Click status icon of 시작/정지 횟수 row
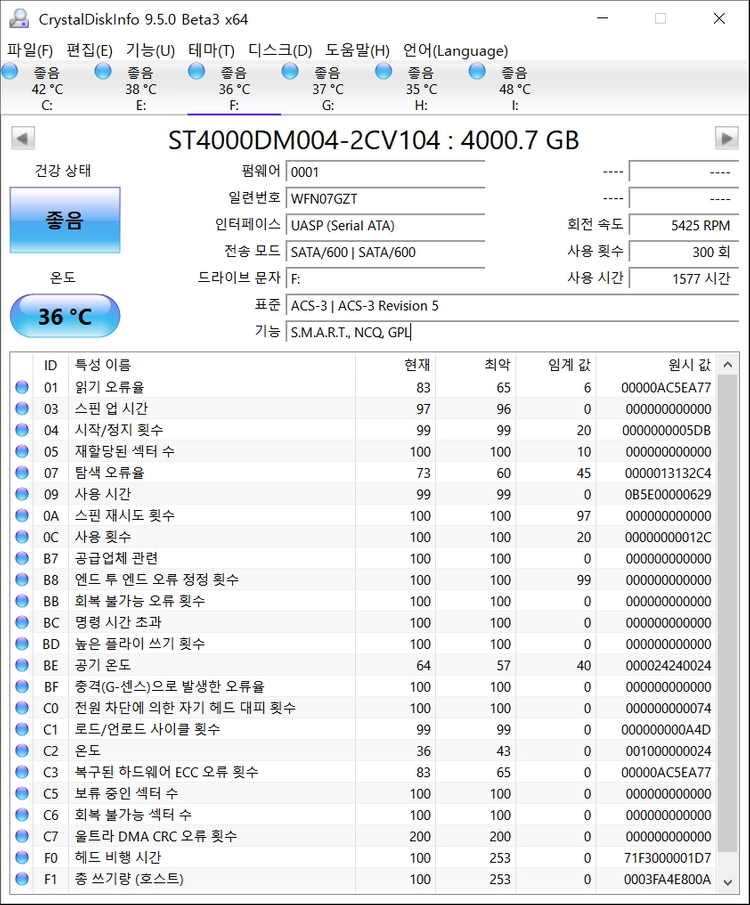Image resolution: width=750 pixels, height=905 pixels. point(22,430)
